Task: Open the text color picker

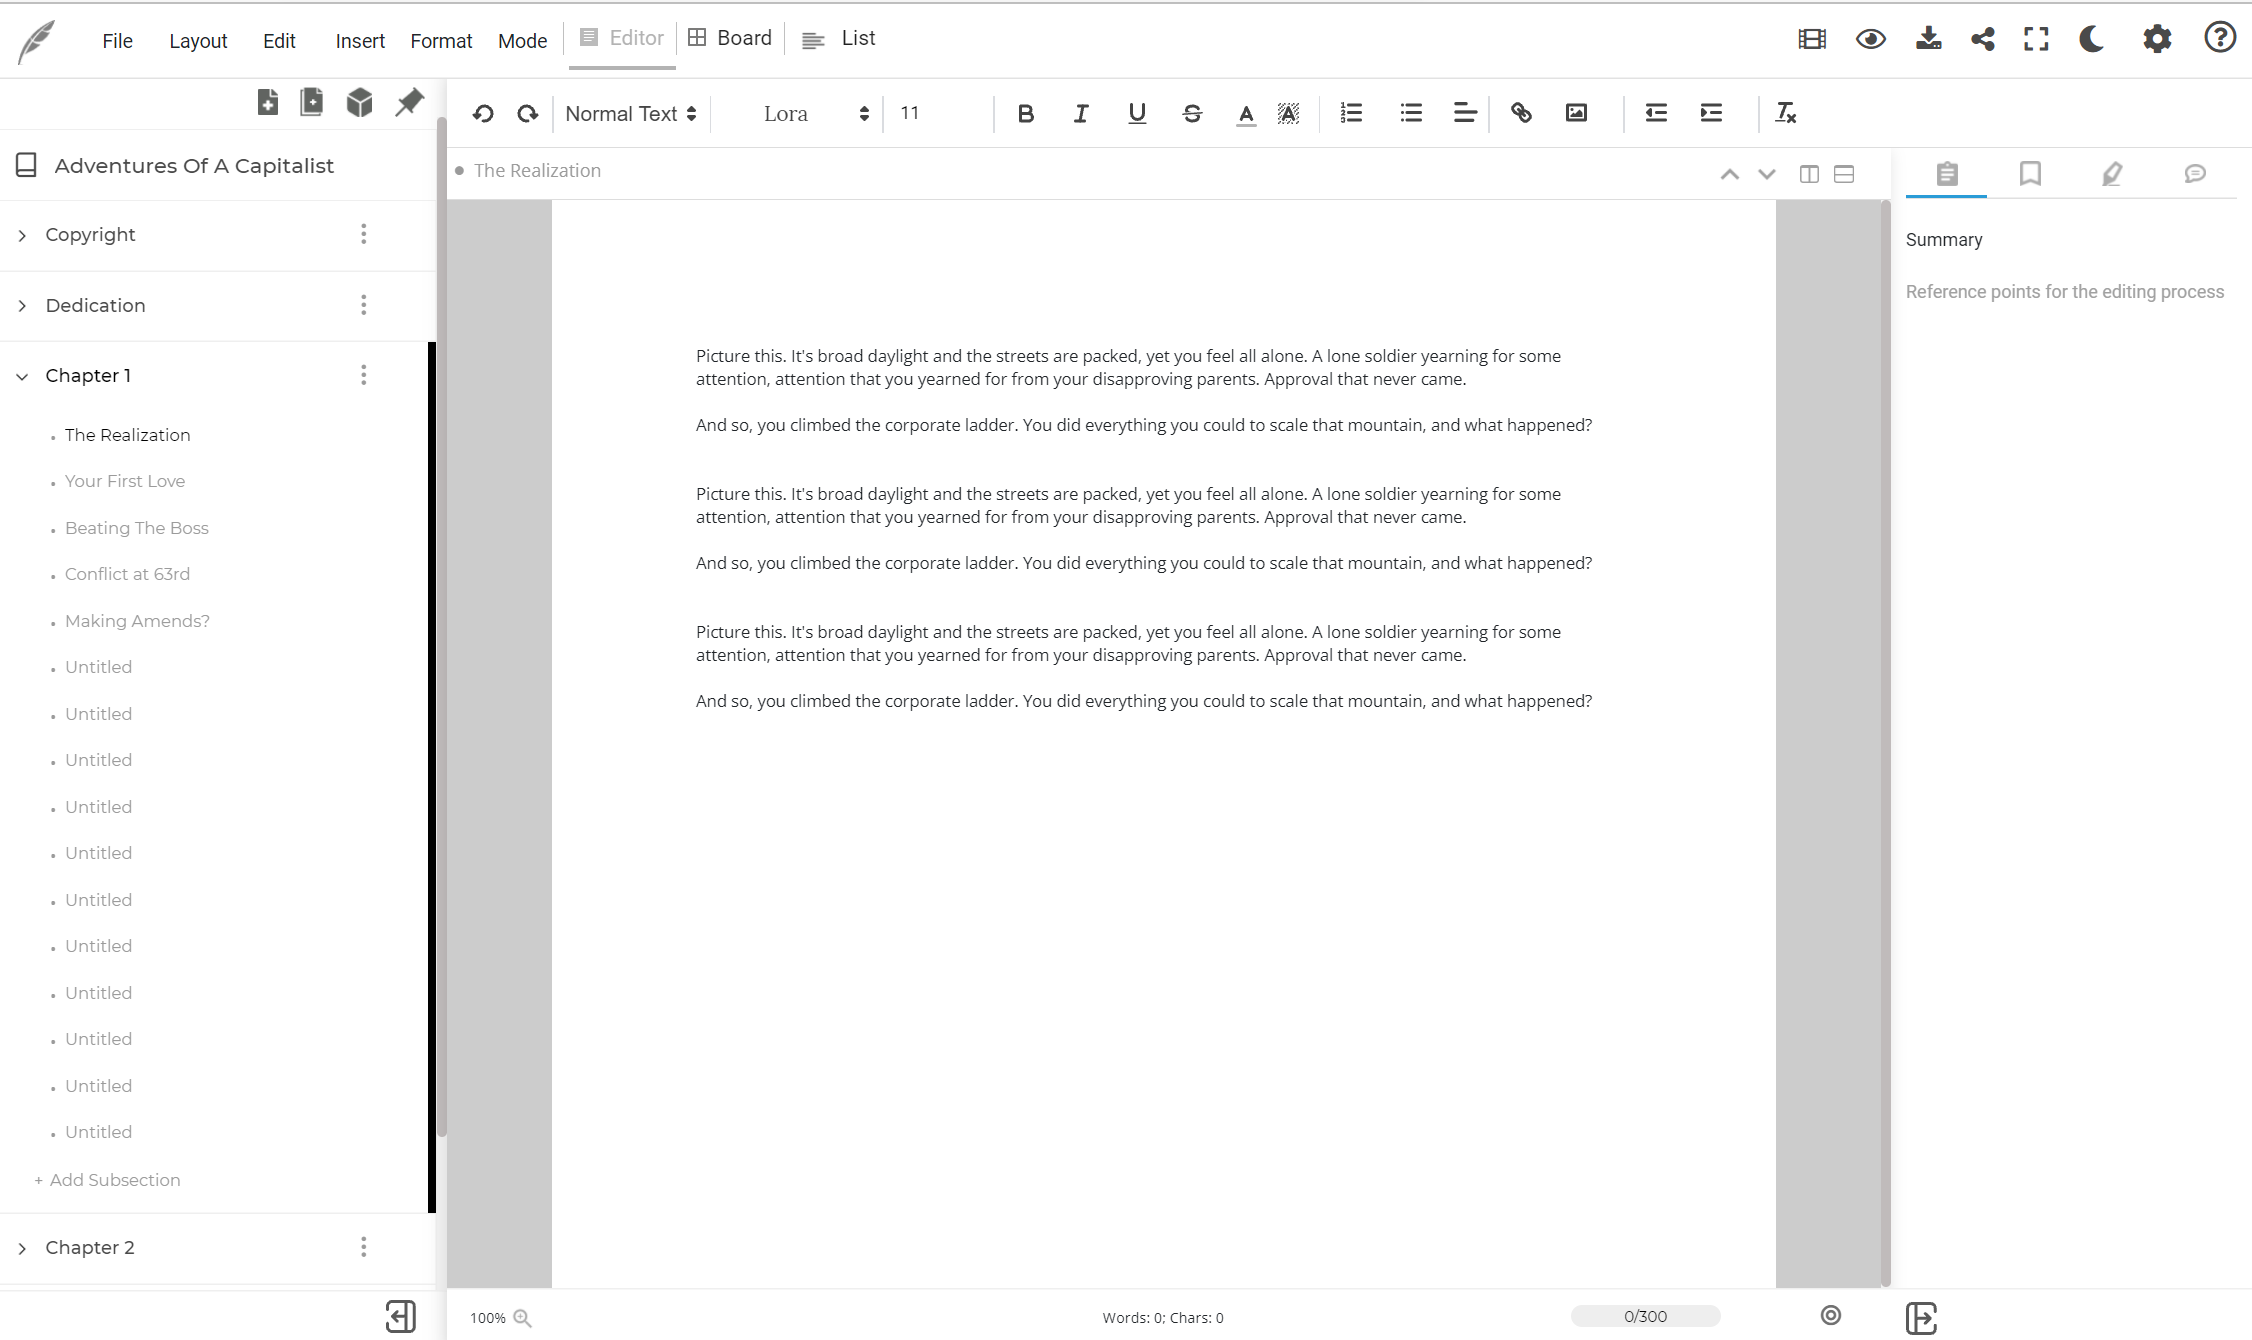Action: (x=1246, y=114)
